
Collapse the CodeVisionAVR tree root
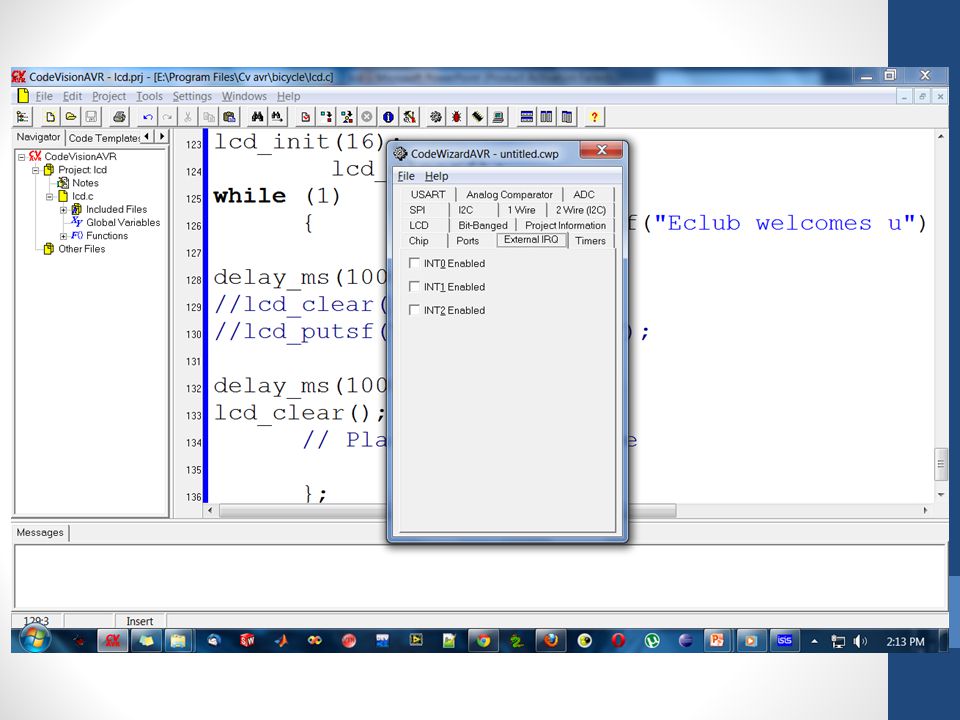(x=21, y=157)
